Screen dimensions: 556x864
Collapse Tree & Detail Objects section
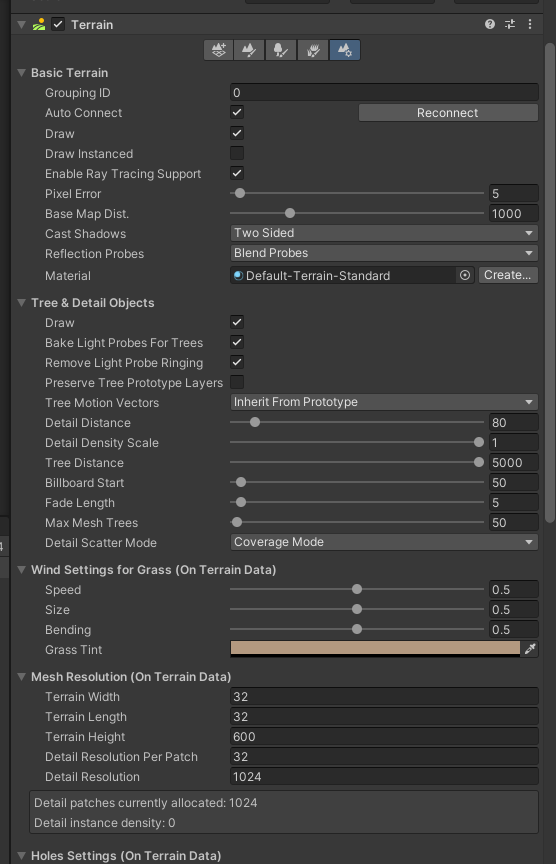pos(21,303)
